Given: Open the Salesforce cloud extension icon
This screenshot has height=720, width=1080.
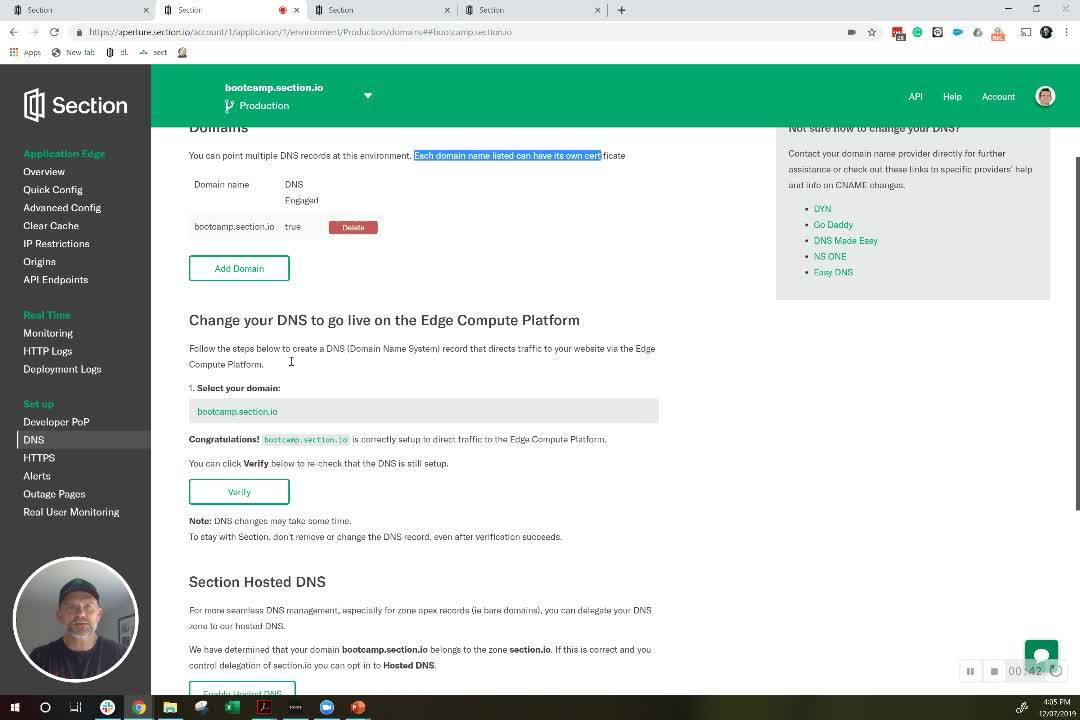Looking at the screenshot, I should pos(957,32).
